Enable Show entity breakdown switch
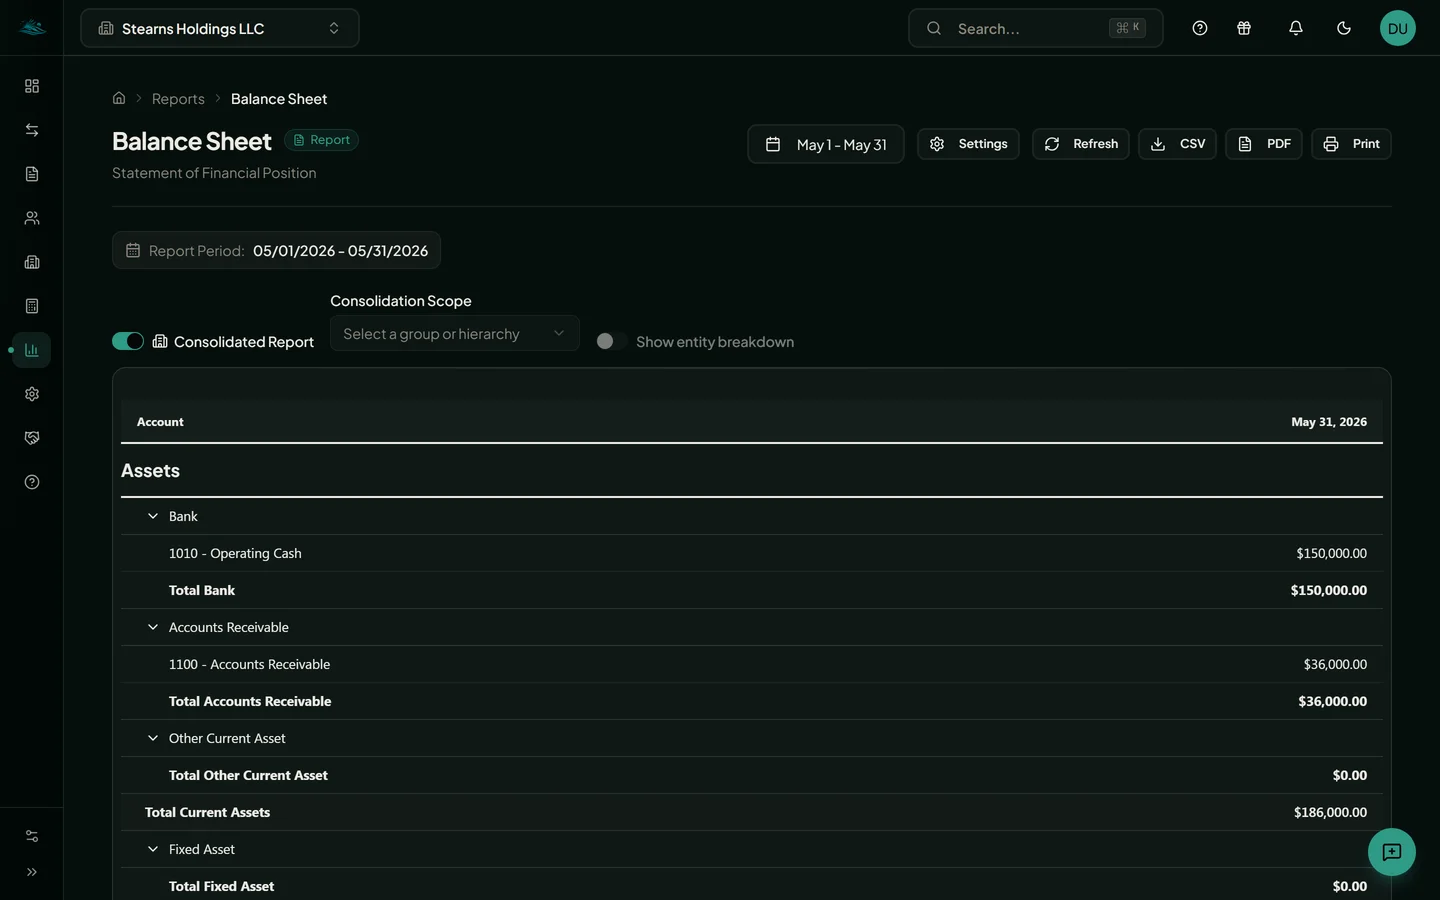1440x900 pixels. pos(611,341)
